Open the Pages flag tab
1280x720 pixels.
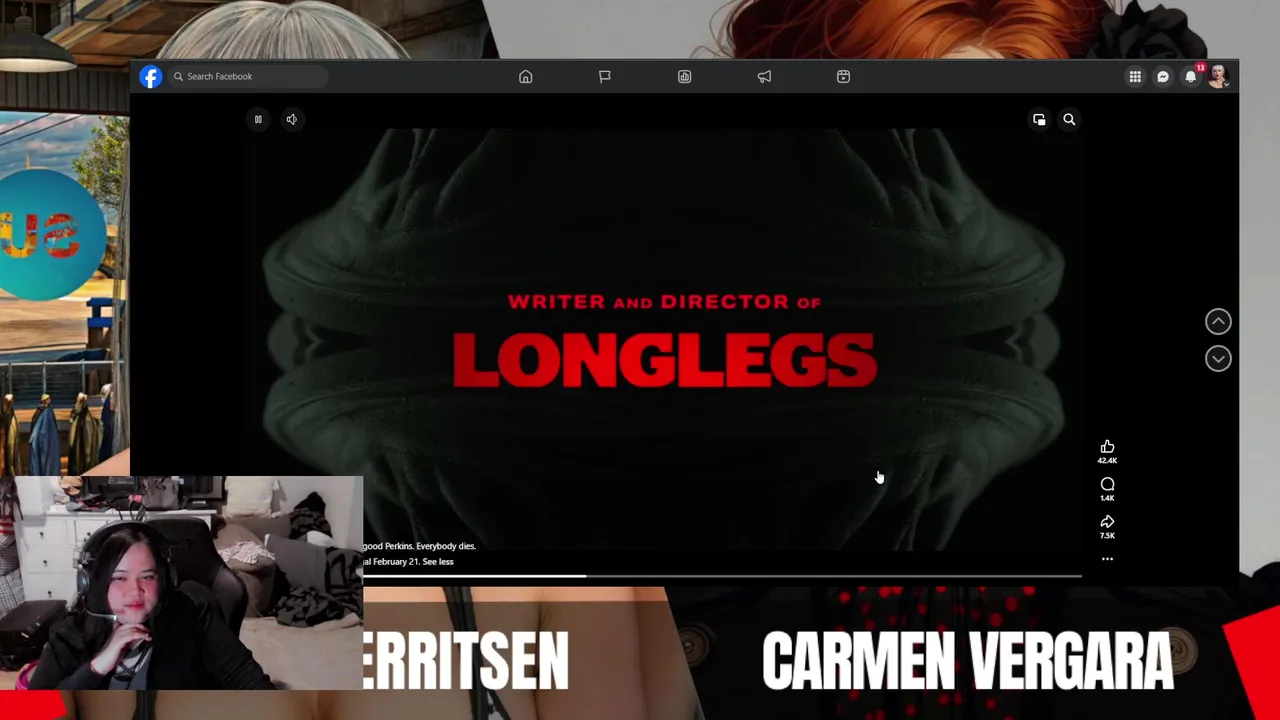pyautogui.click(x=604, y=77)
